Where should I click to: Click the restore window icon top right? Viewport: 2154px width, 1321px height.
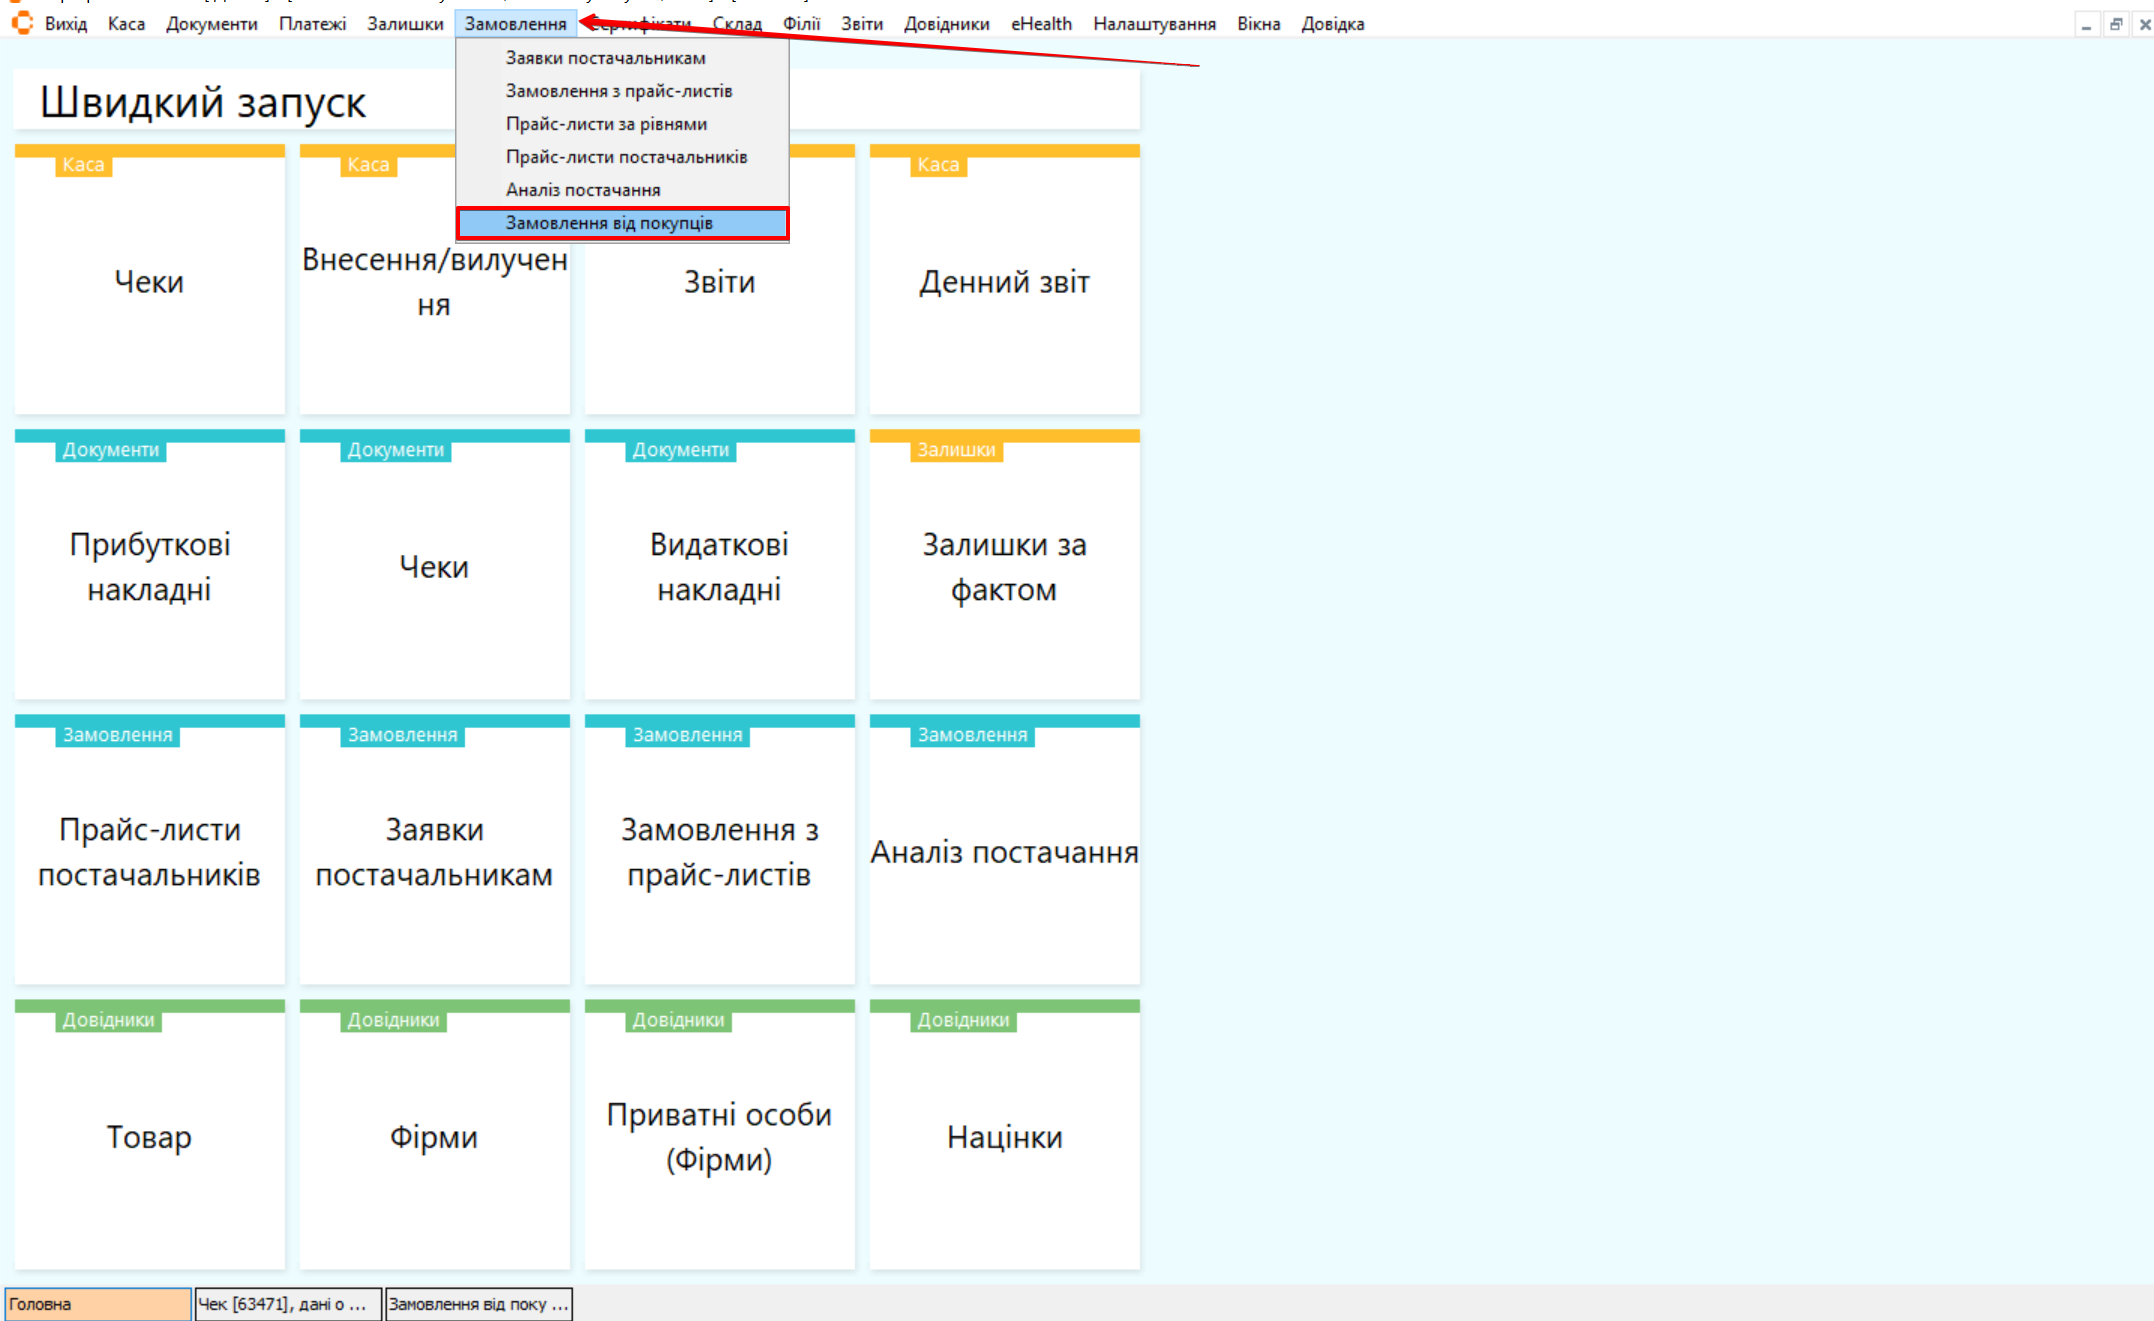pyautogui.click(x=2115, y=25)
